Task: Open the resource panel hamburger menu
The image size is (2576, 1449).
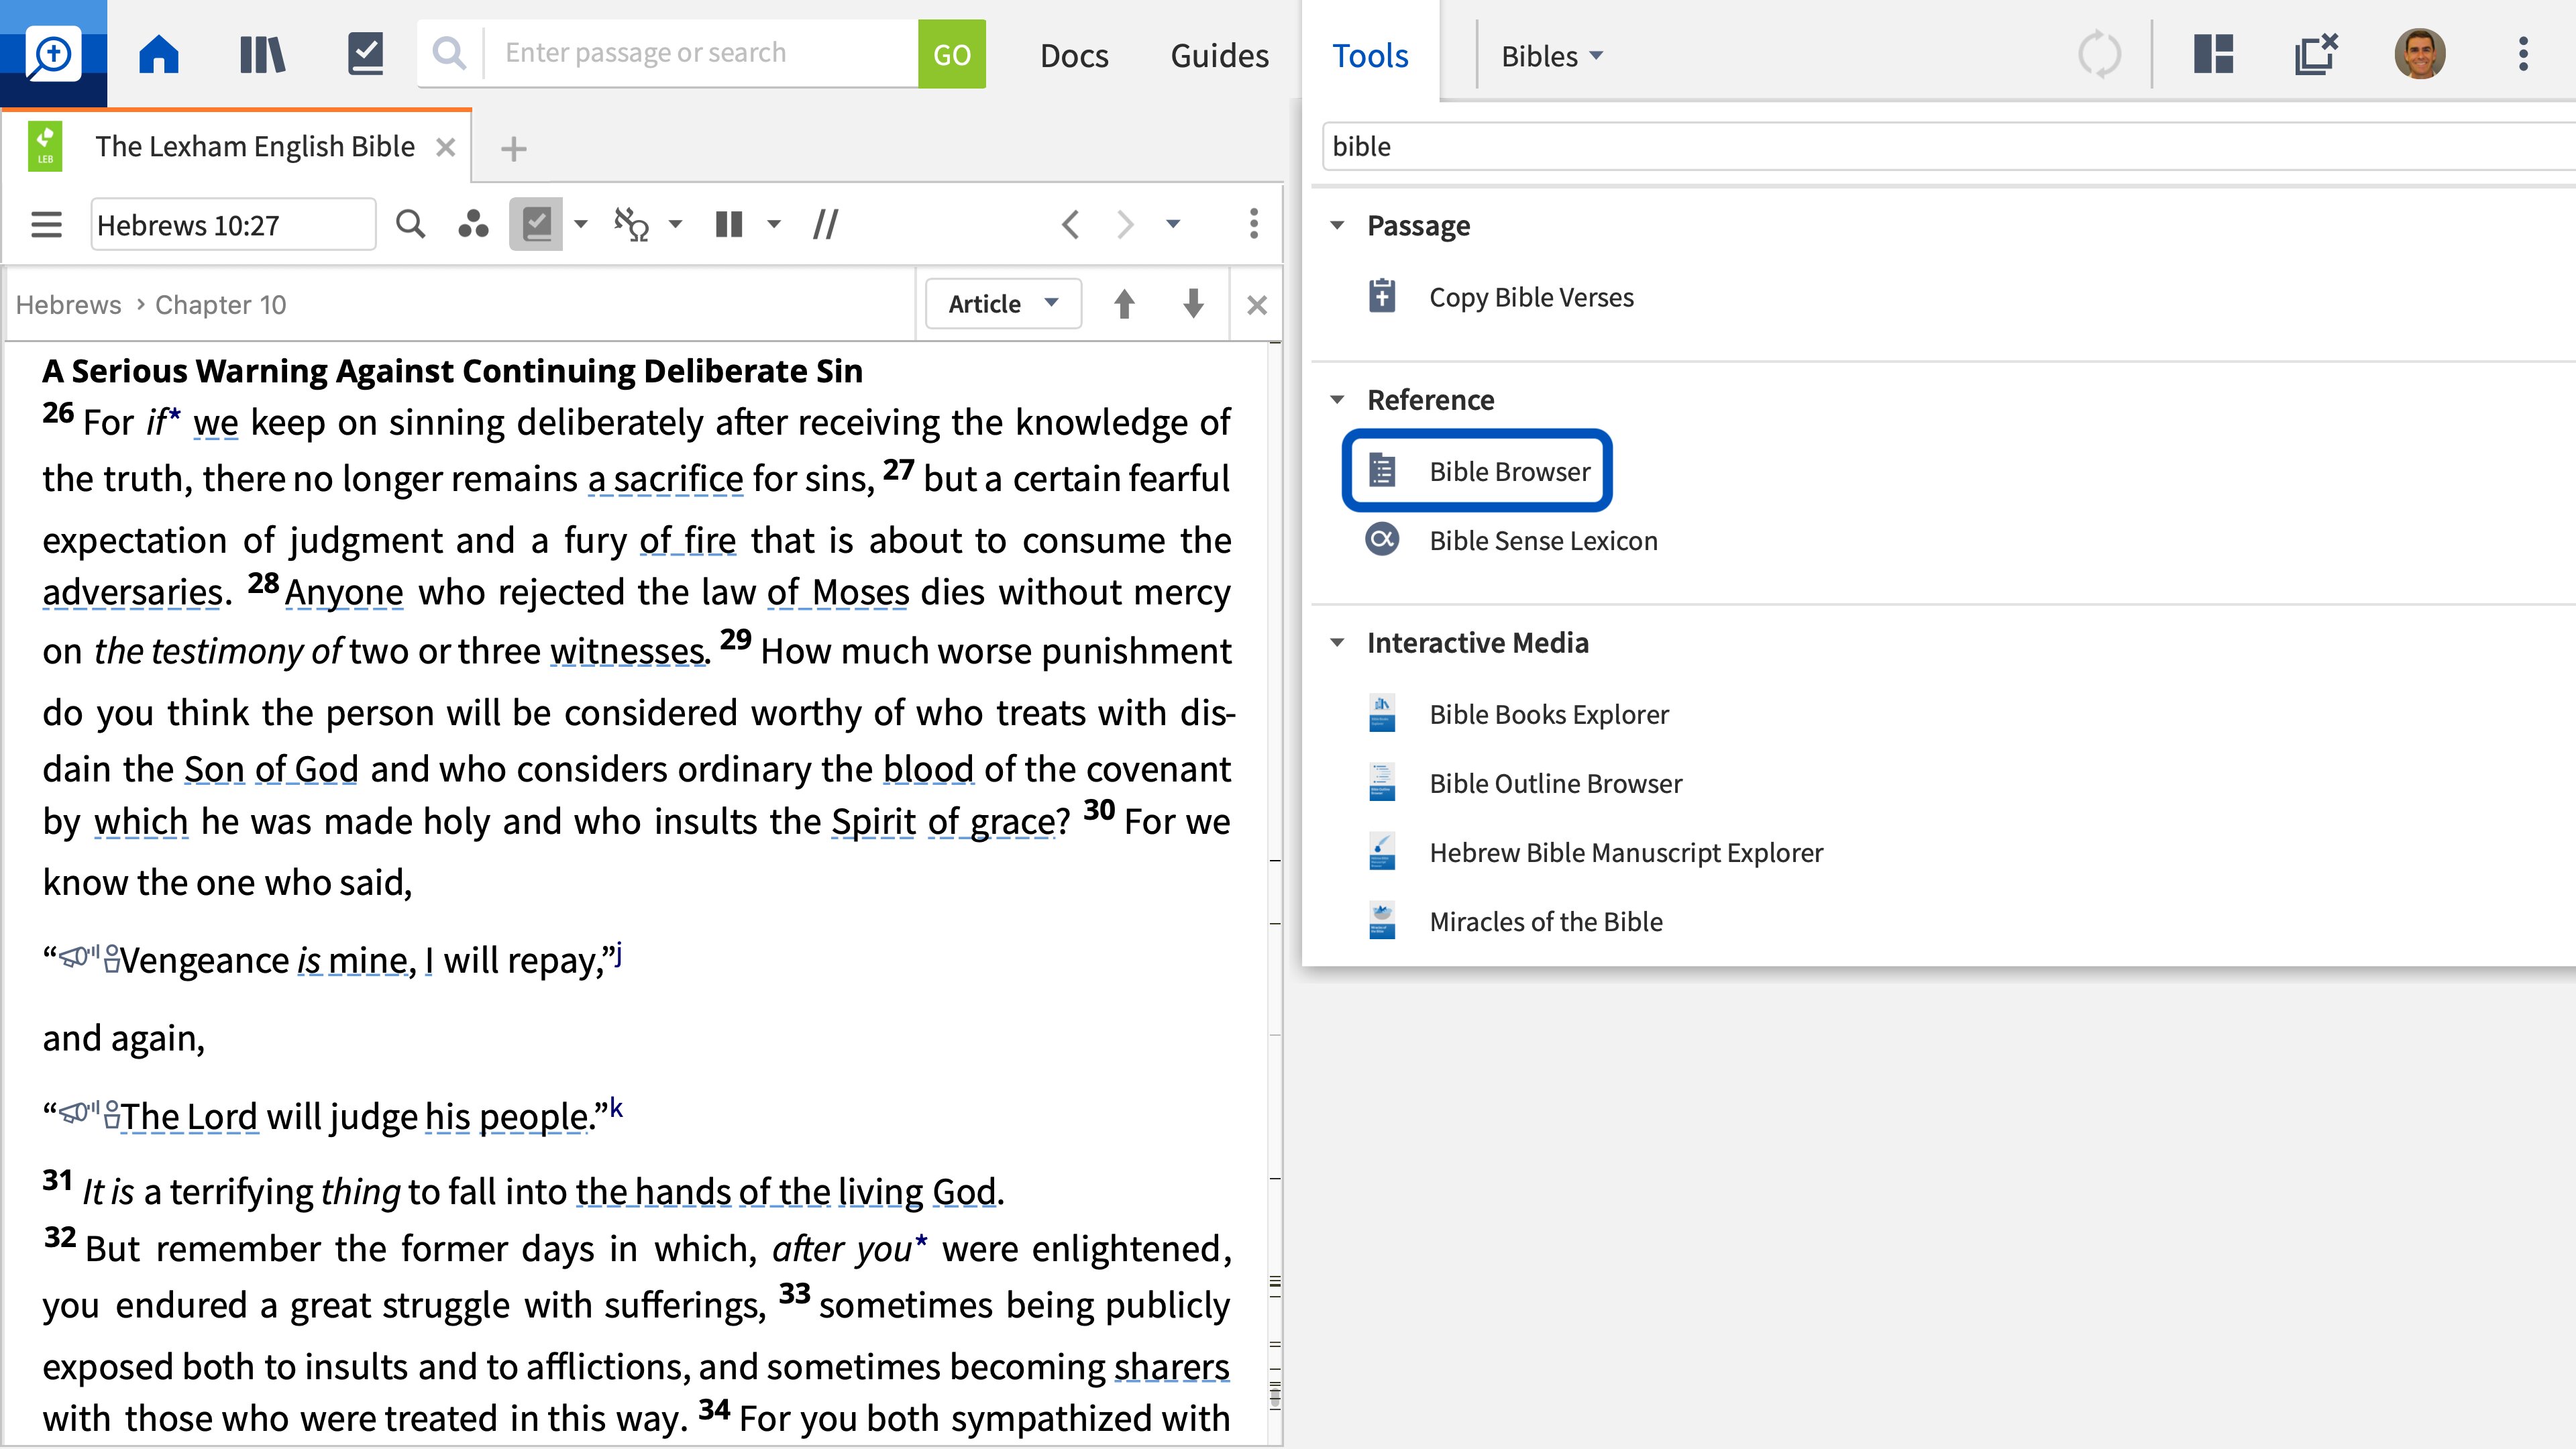Action: coord(46,224)
